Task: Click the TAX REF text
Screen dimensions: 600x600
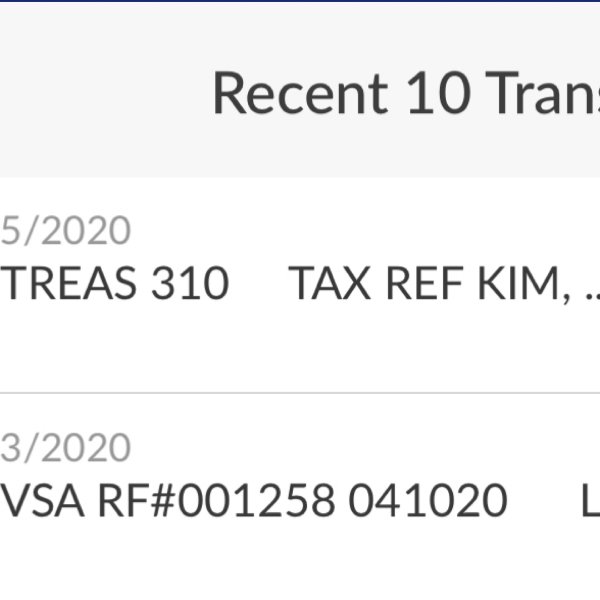Action: point(378,285)
